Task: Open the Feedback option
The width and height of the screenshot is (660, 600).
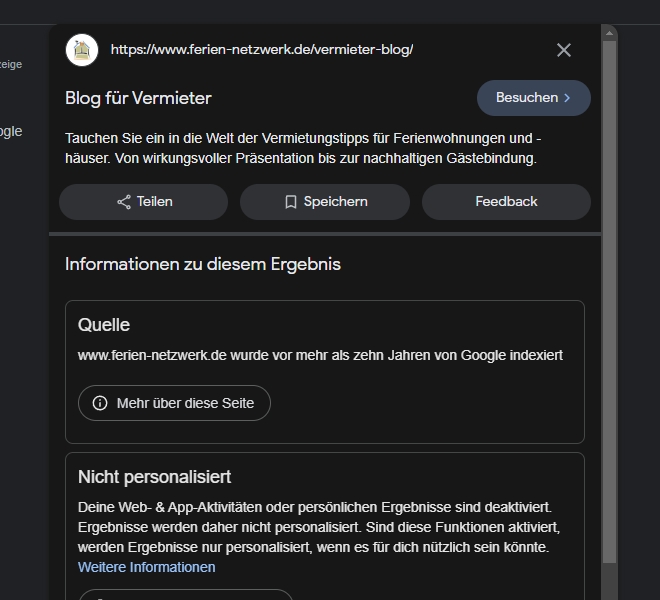Action: (x=506, y=202)
